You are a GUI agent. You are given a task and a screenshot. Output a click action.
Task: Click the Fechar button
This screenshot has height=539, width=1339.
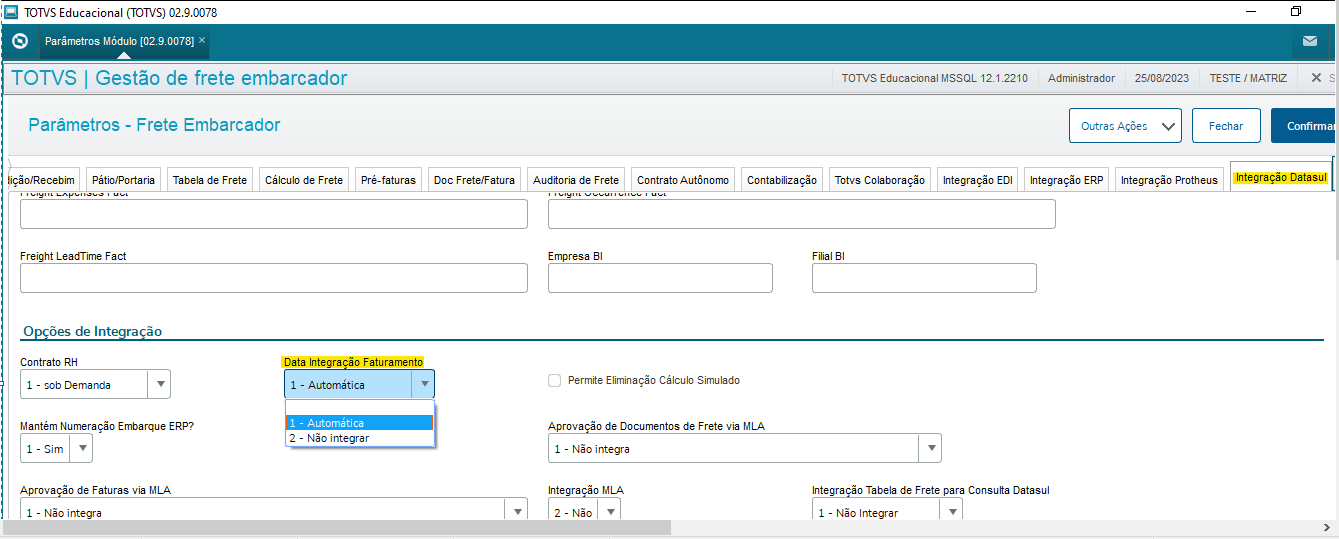(x=1226, y=126)
